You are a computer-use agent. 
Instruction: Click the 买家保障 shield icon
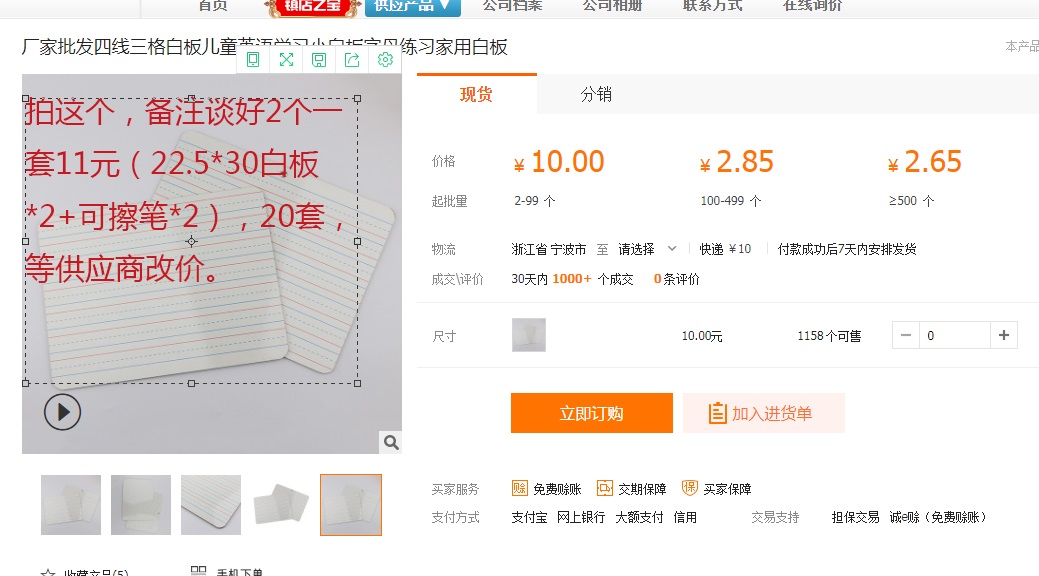(690, 489)
